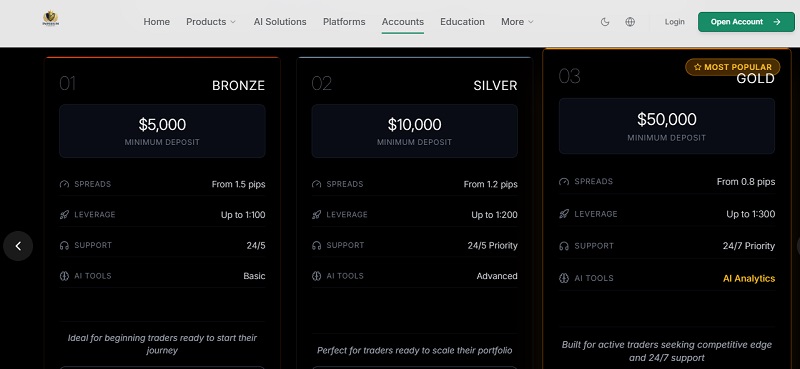
Task: Click the 'Basic' AI tools value
Action: click(x=254, y=276)
